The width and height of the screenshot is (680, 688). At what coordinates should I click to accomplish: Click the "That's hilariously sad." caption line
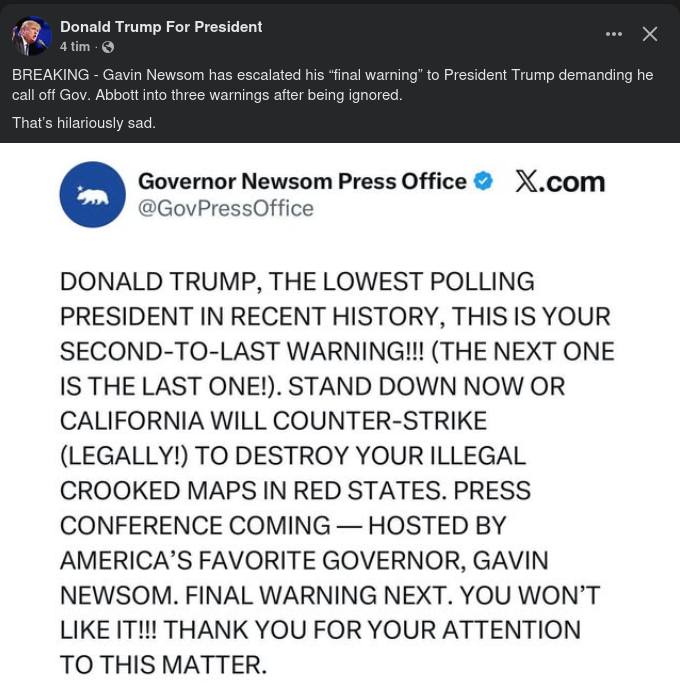pyautogui.click(x=84, y=123)
